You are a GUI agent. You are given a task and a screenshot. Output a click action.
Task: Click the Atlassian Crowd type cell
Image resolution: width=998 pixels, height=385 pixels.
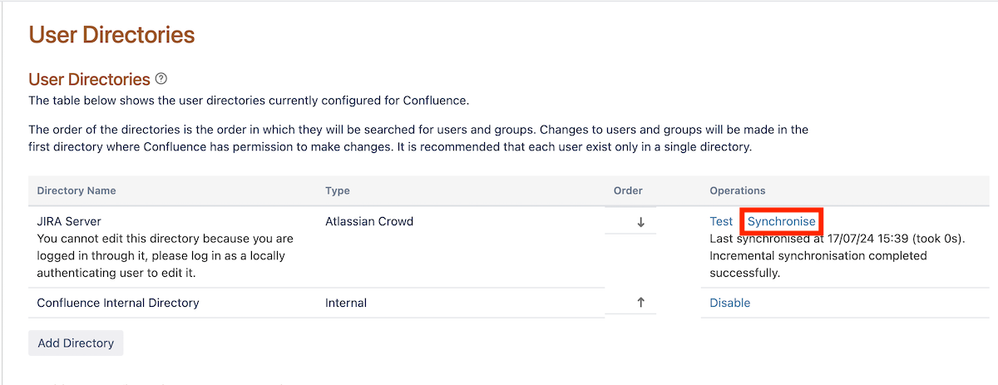pos(369,221)
